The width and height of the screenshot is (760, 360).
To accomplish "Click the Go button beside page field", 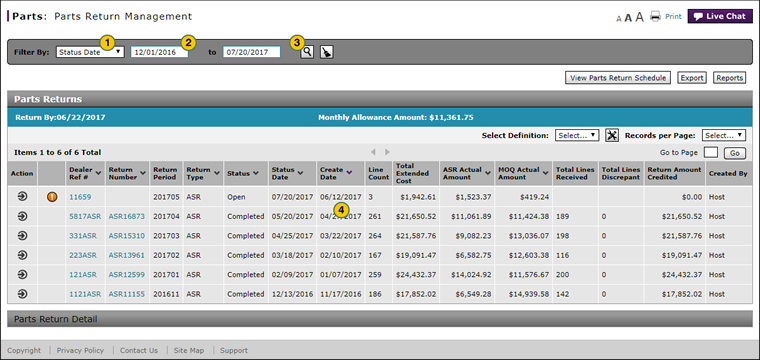I will (x=735, y=153).
